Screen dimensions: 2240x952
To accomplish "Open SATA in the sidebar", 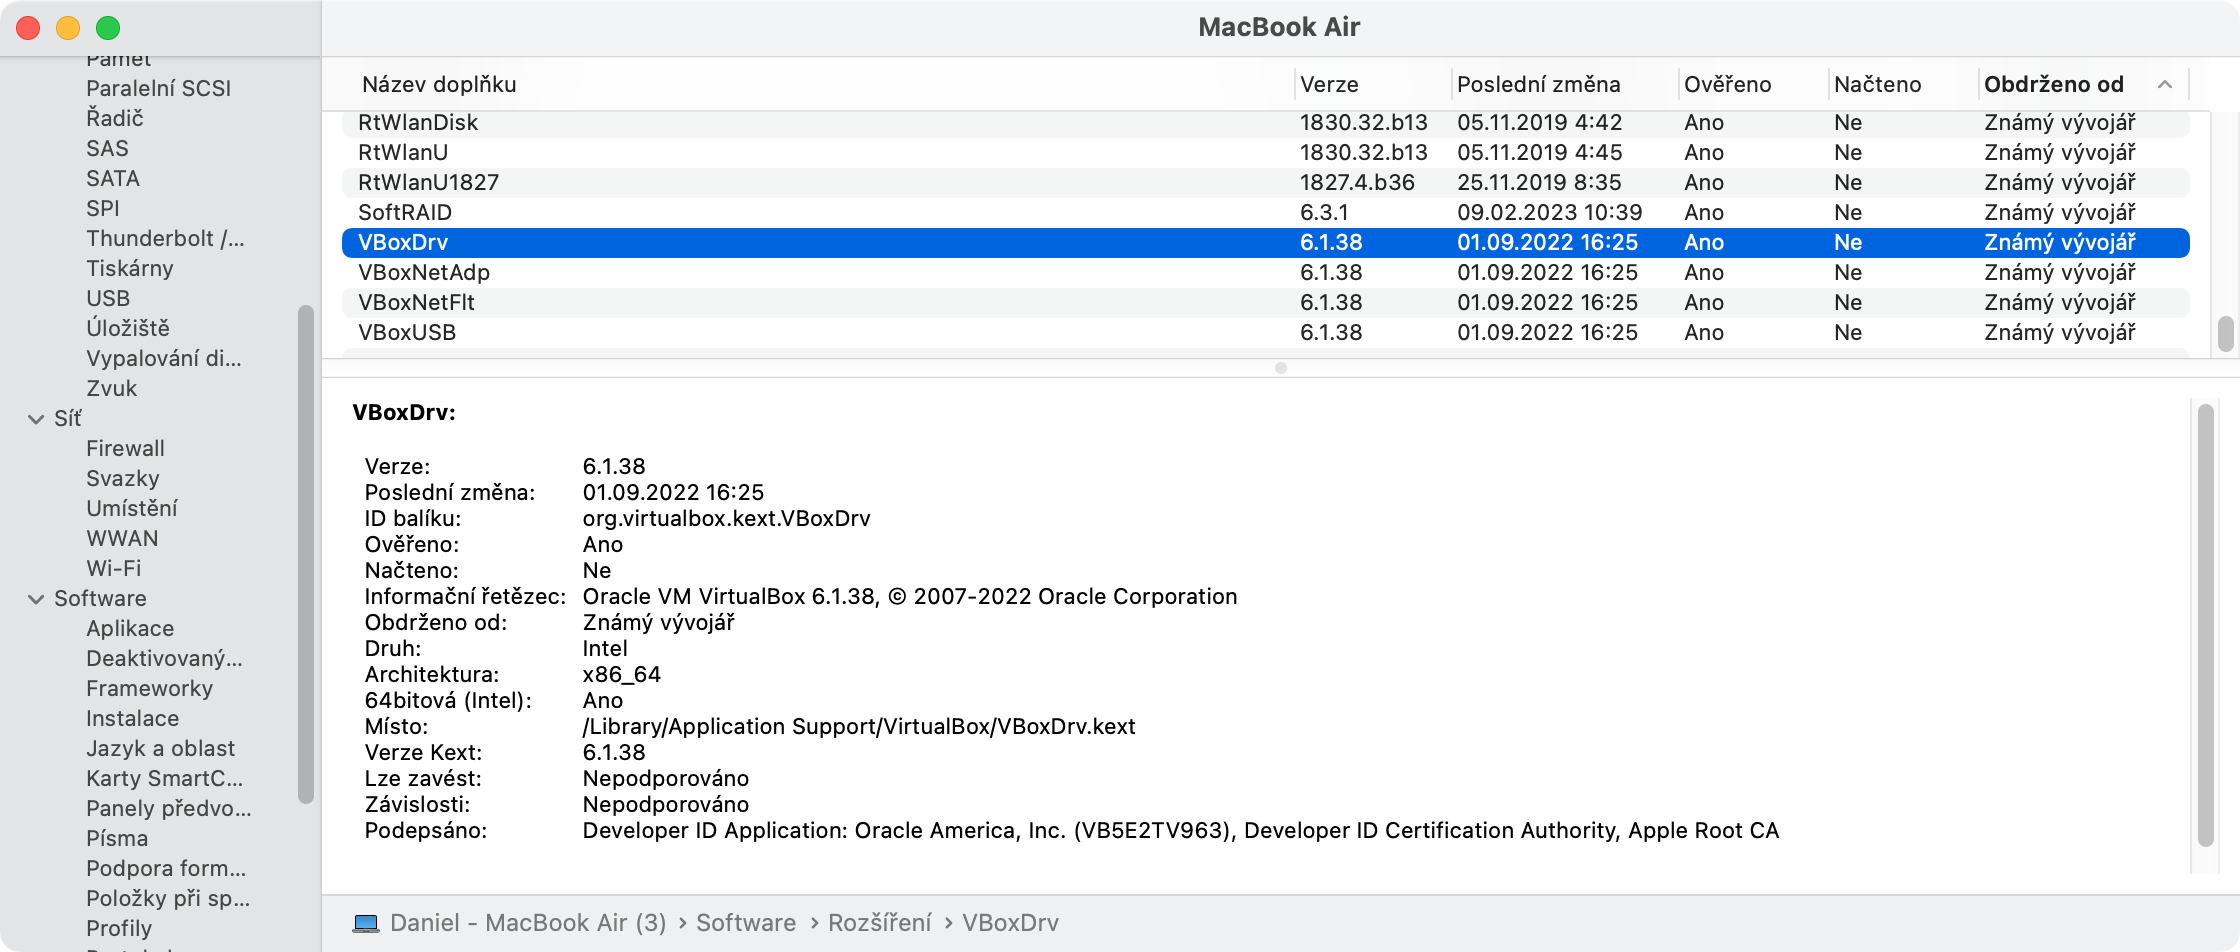I will click(113, 179).
